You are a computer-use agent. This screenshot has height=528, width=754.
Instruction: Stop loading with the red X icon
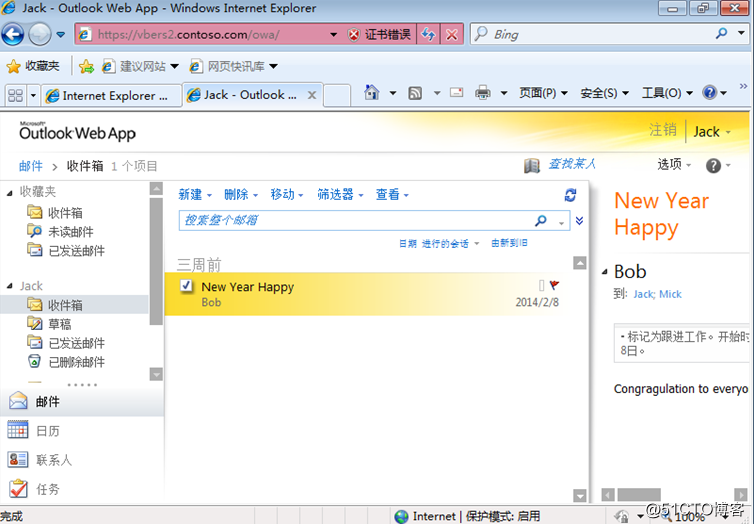[452, 35]
